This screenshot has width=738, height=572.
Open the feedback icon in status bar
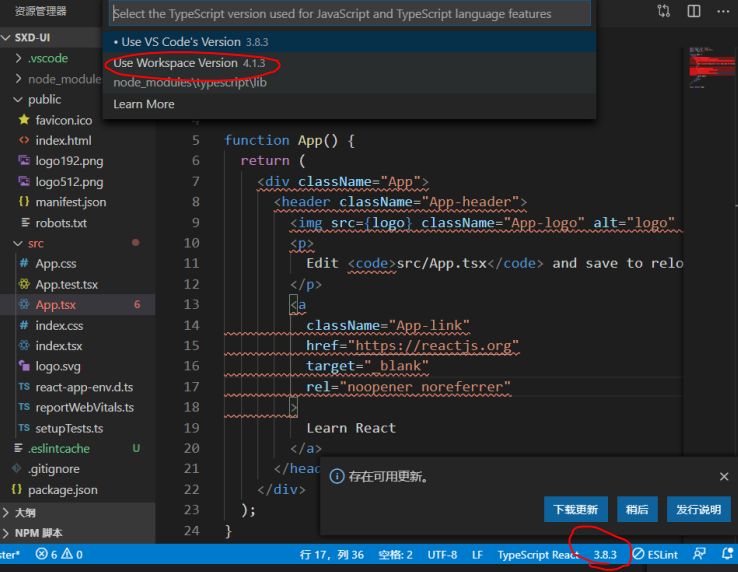click(x=699, y=554)
